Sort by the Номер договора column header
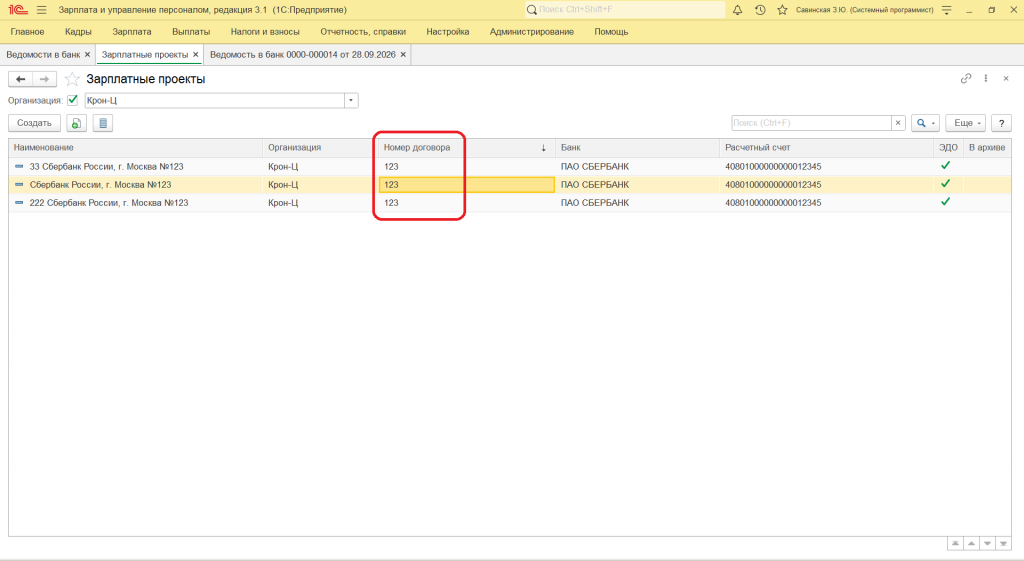Viewport: 1024px width, 561px height. point(417,148)
